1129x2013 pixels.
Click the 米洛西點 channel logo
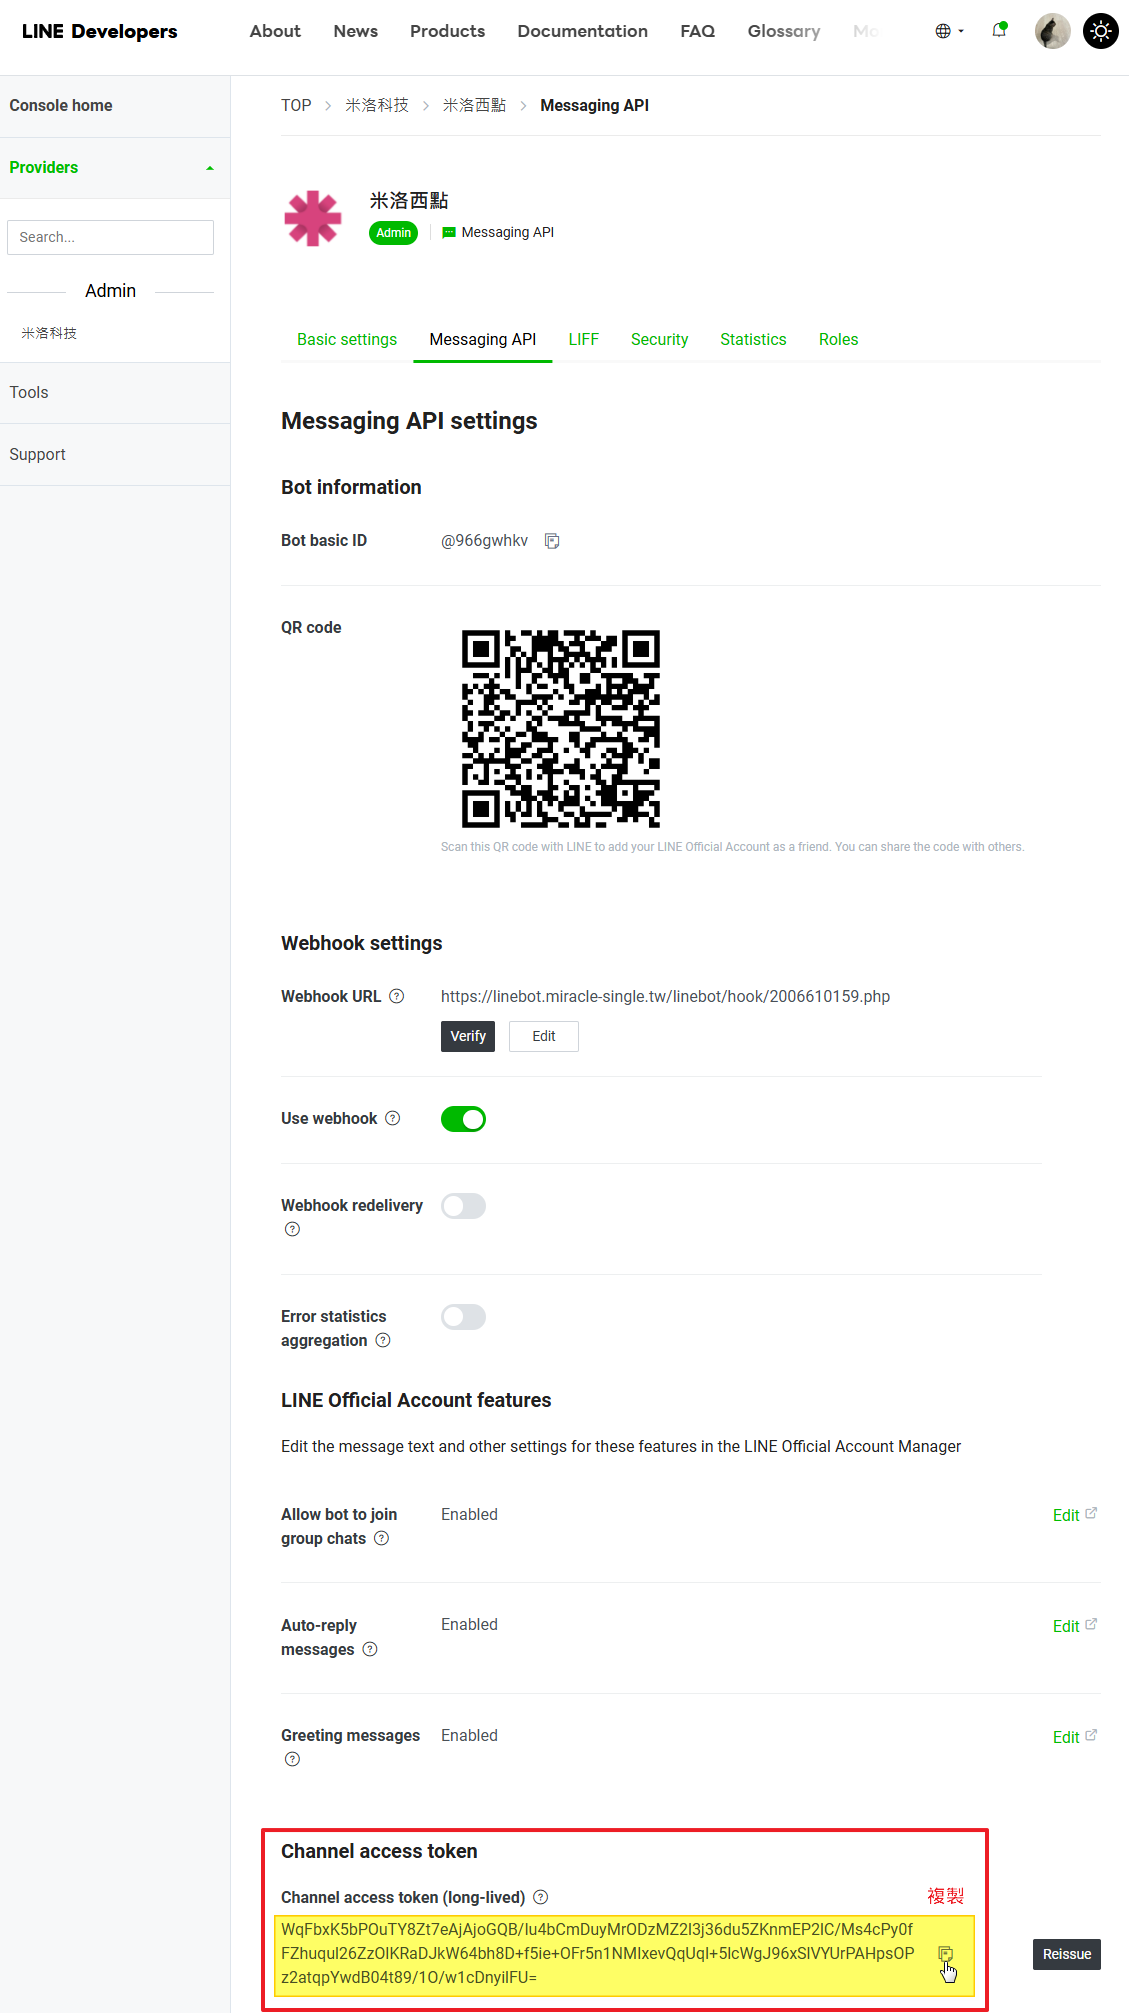coord(313,218)
